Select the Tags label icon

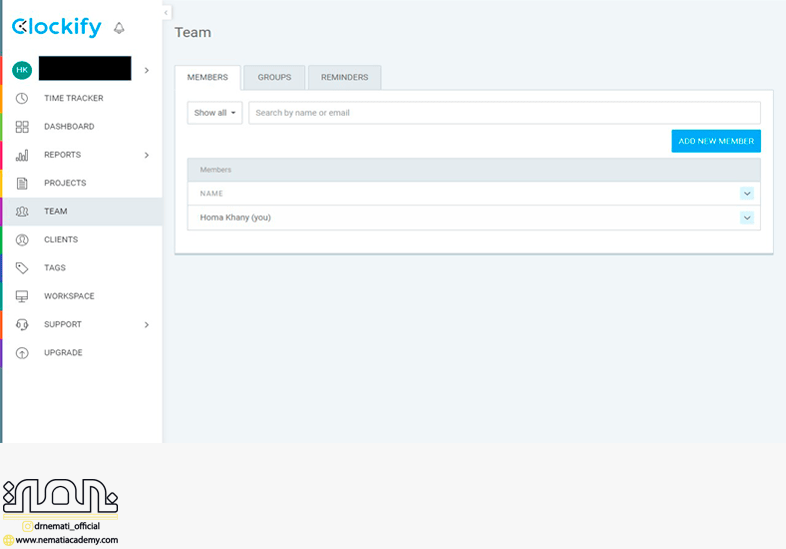click(x=22, y=268)
